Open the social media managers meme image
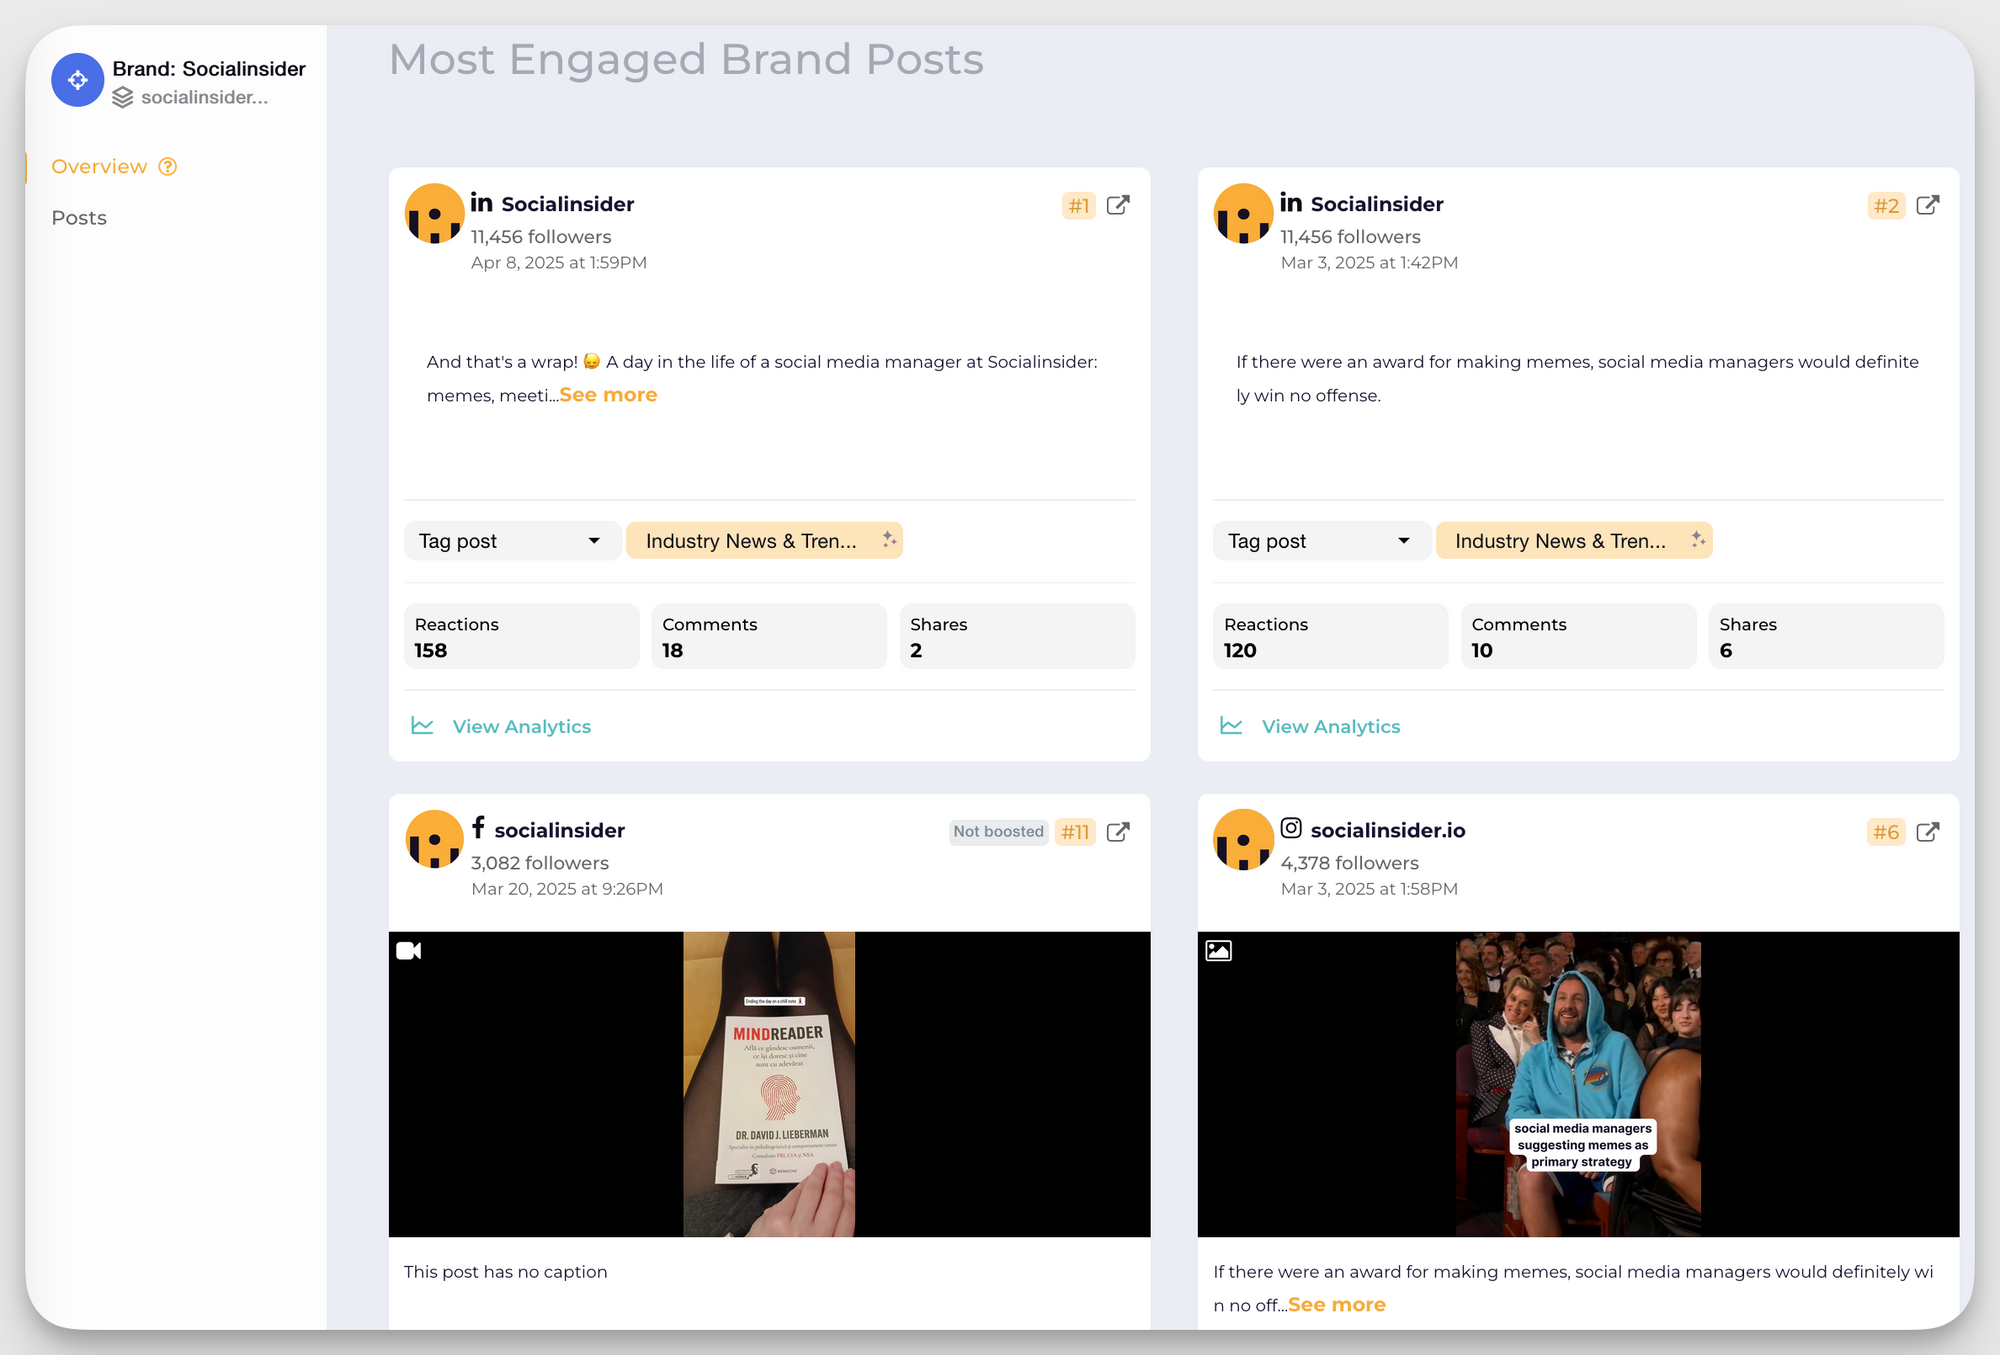2000x1355 pixels. pyautogui.click(x=1578, y=1084)
